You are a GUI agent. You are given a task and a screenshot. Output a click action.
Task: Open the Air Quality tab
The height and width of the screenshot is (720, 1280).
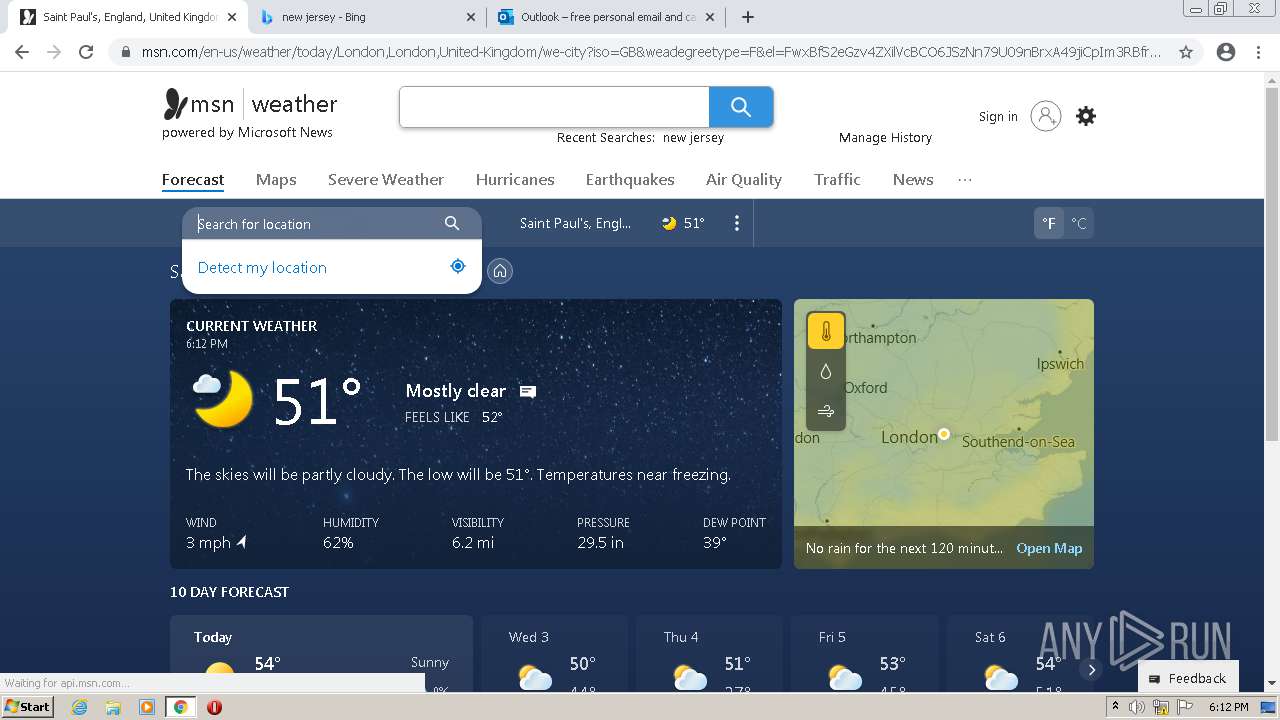tap(744, 180)
